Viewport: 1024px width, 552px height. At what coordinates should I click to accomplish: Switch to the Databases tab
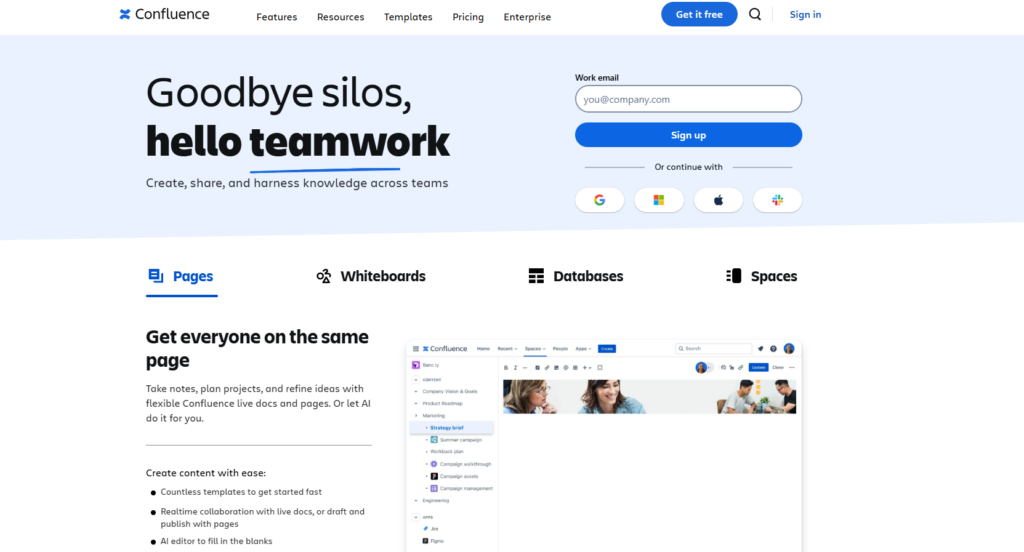point(576,277)
